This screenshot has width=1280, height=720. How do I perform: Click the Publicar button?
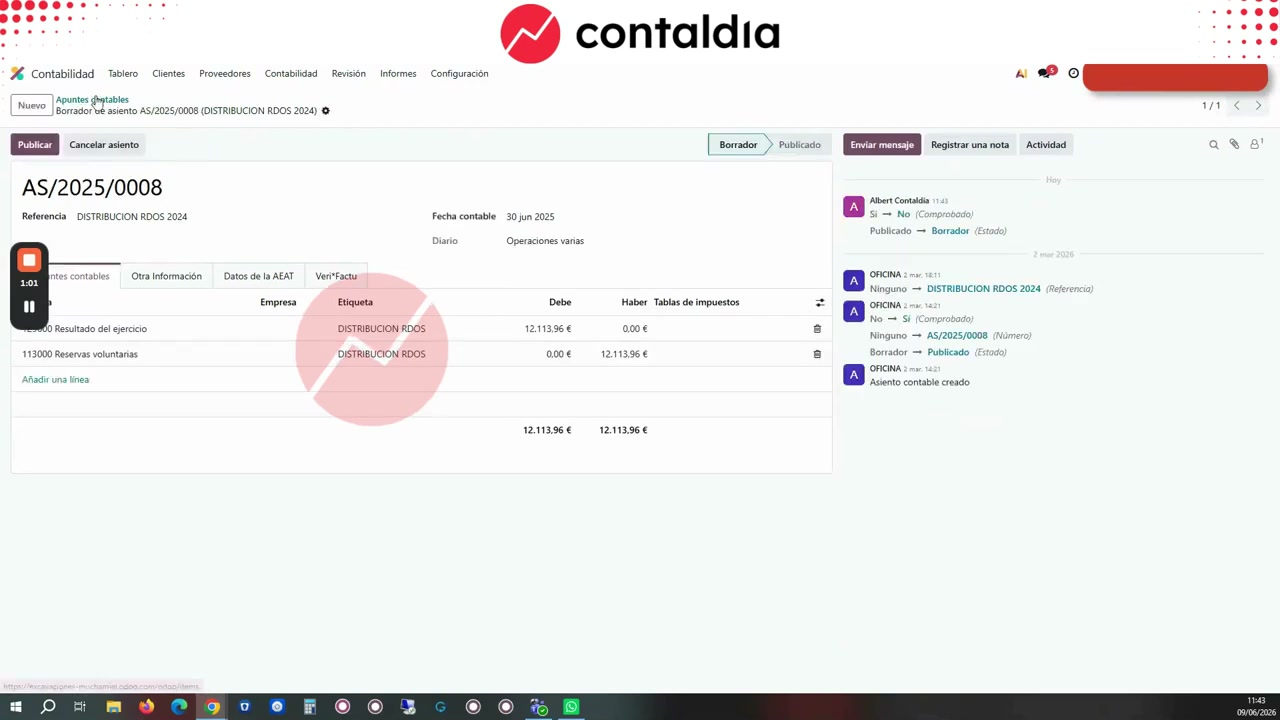tap(35, 145)
